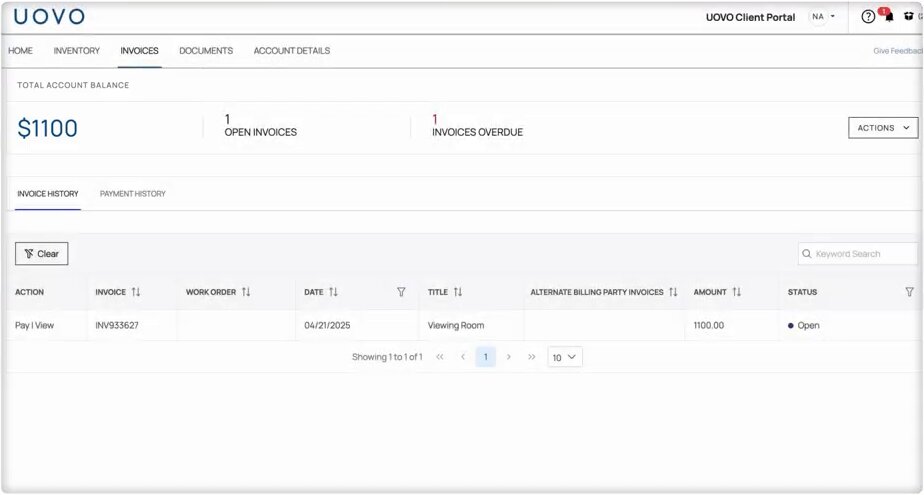The height and width of the screenshot is (495, 924).
Task: Select page 1 in pagination
Action: [486, 357]
